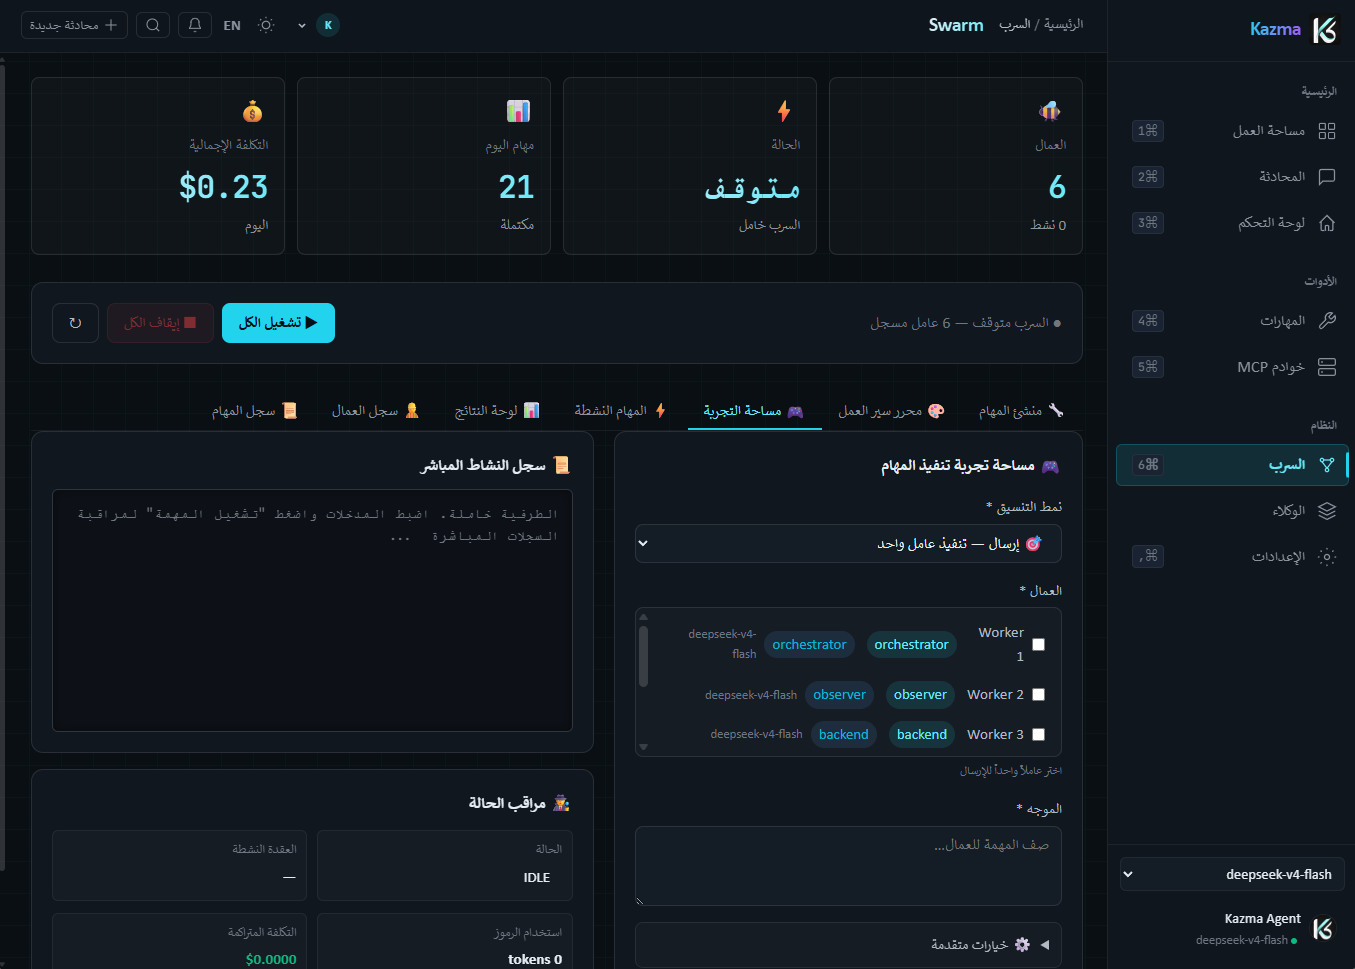Click the gamepad icon in the playground panel heading
This screenshot has height=969, width=1355.
click(1050, 466)
